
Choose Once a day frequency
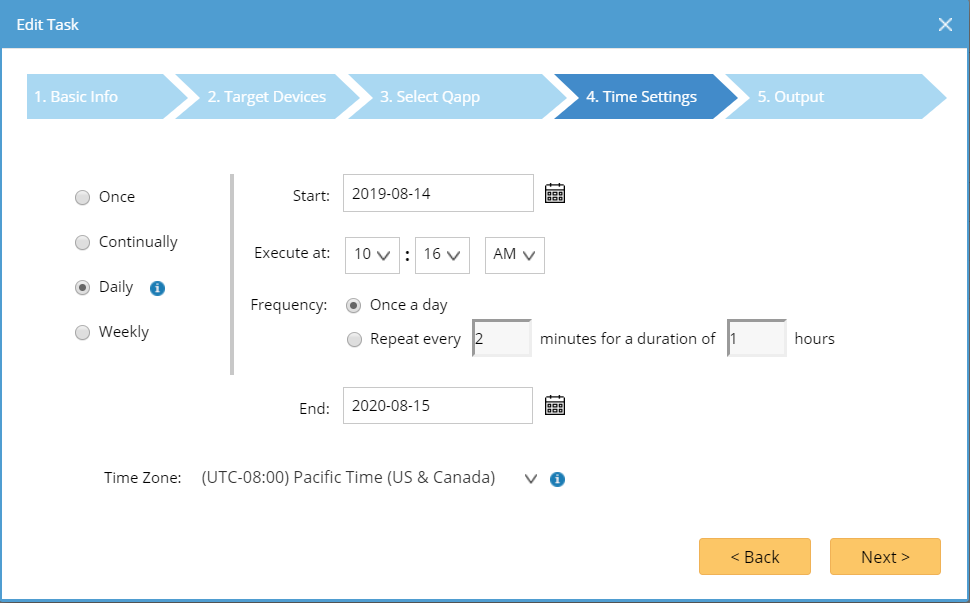354,305
